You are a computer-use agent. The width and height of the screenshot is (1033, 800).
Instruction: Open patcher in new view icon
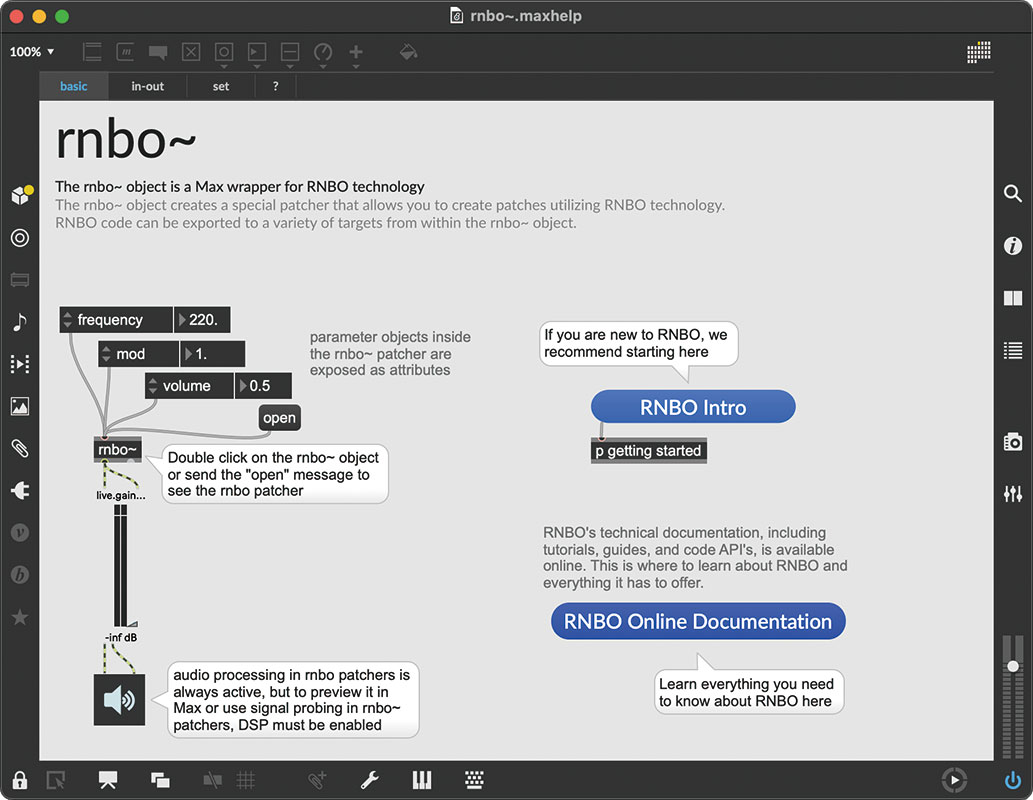click(56, 781)
